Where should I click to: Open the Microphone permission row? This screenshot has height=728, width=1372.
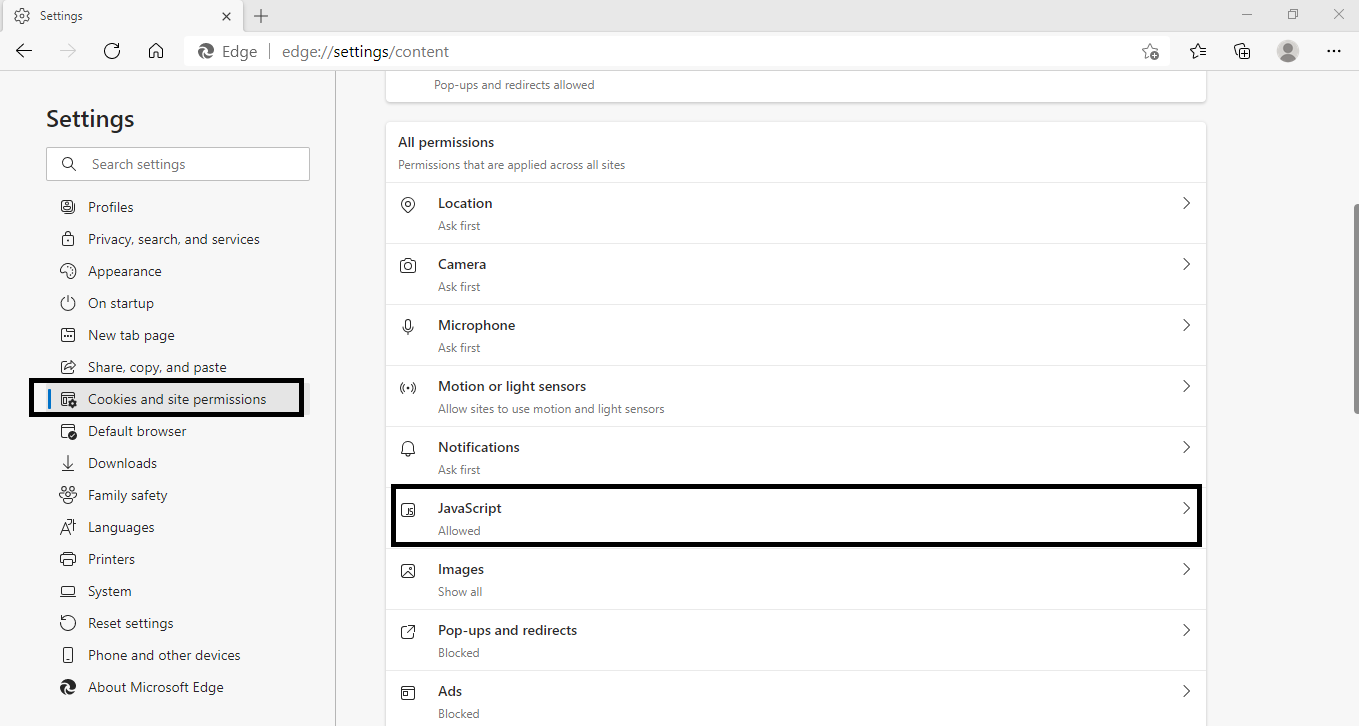pyautogui.click(x=795, y=335)
